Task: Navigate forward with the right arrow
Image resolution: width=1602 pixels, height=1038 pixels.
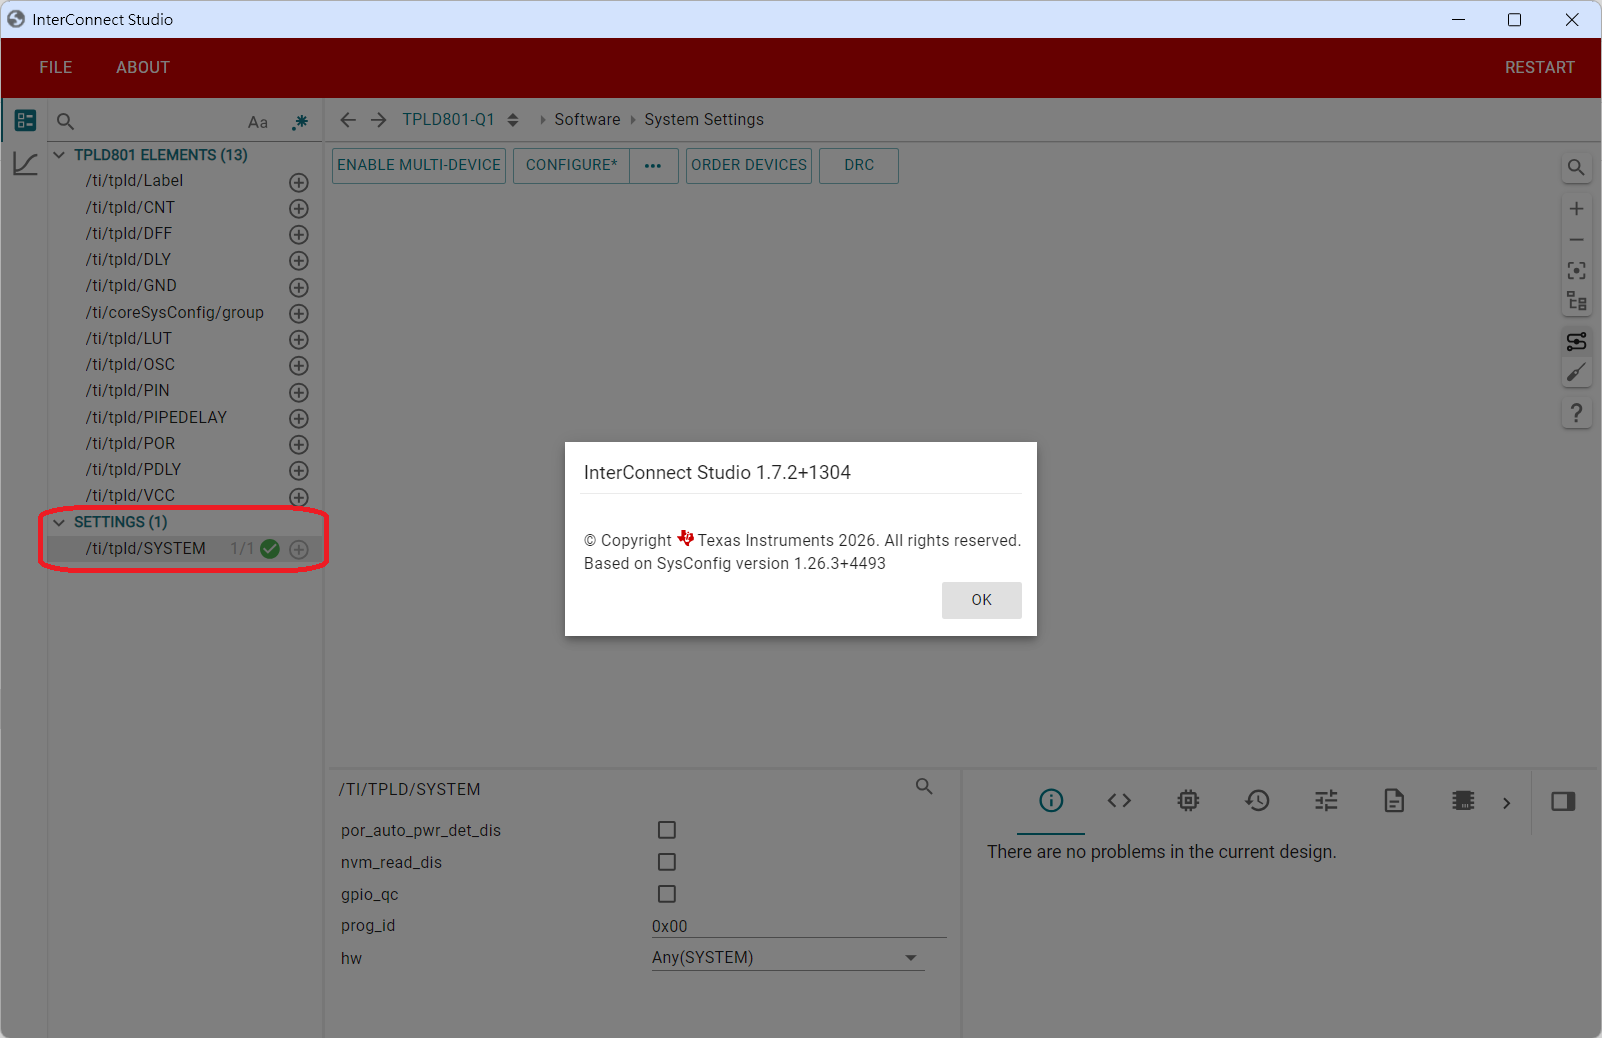Action: click(x=378, y=120)
